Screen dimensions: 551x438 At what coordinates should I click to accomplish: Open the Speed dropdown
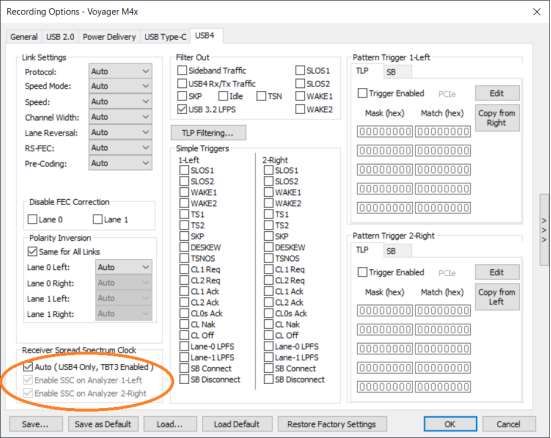click(120, 102)
